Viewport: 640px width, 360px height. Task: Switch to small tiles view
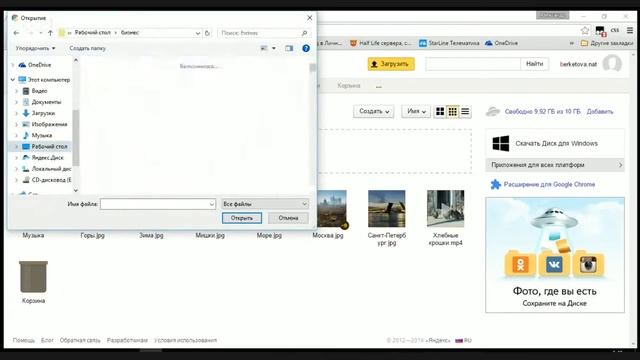453,111
